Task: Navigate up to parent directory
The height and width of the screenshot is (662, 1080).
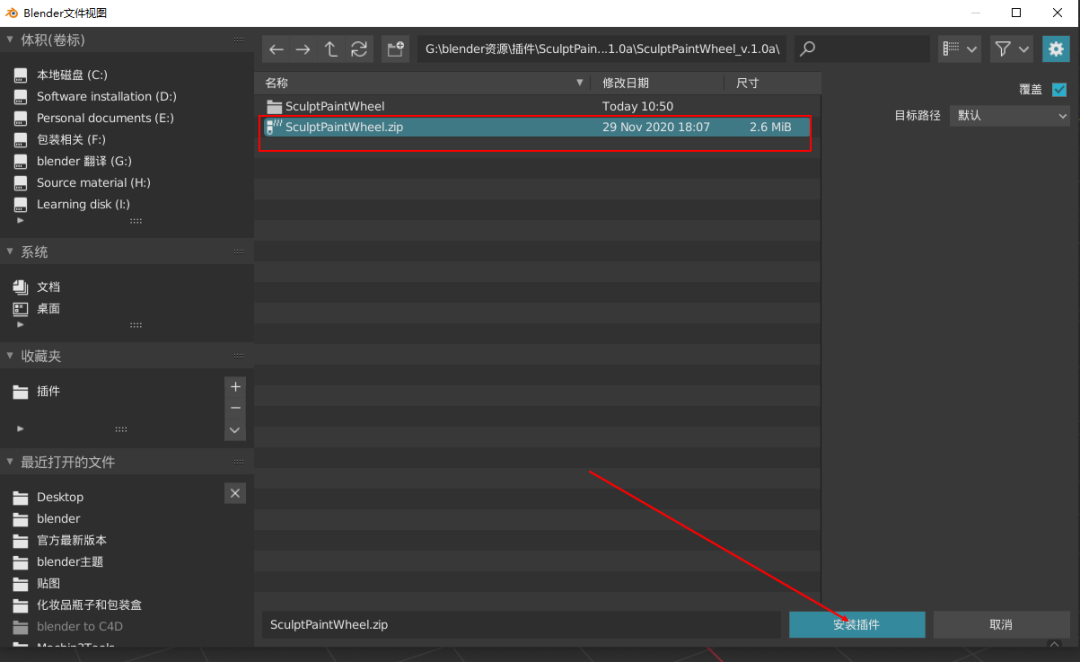Action: [x=331, y=49]
